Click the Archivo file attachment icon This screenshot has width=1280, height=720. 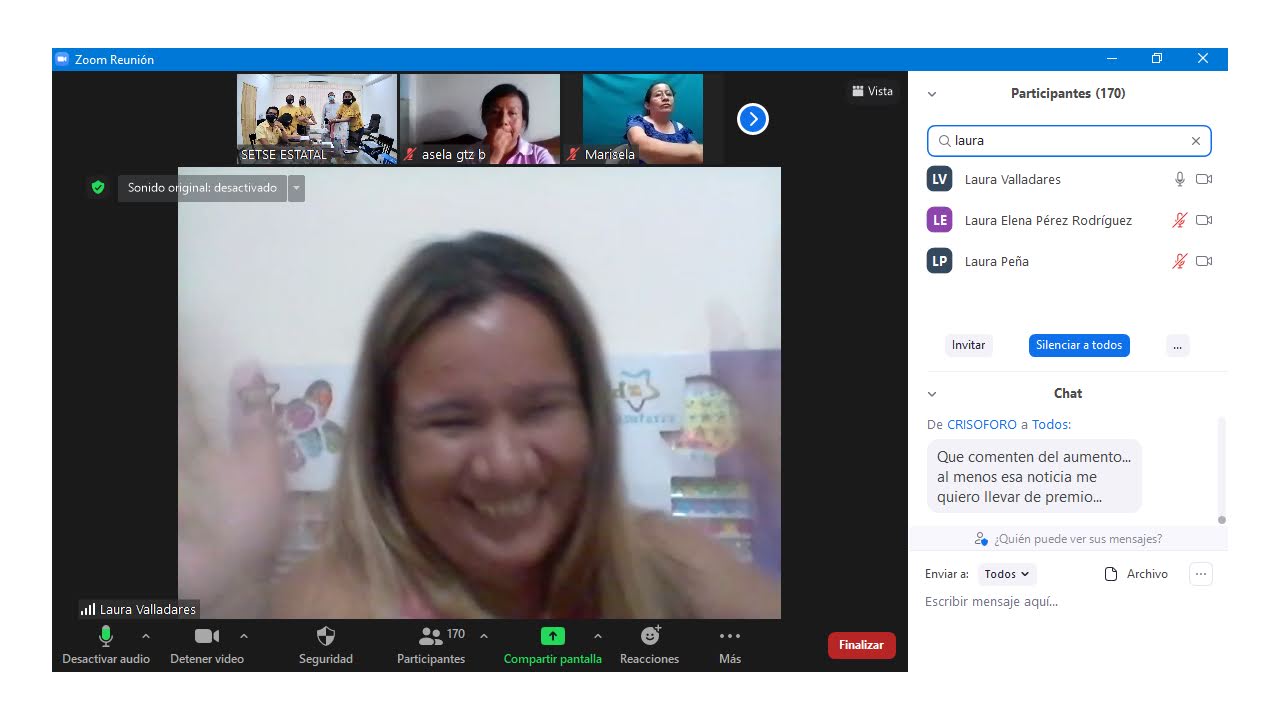[1110, 574]
